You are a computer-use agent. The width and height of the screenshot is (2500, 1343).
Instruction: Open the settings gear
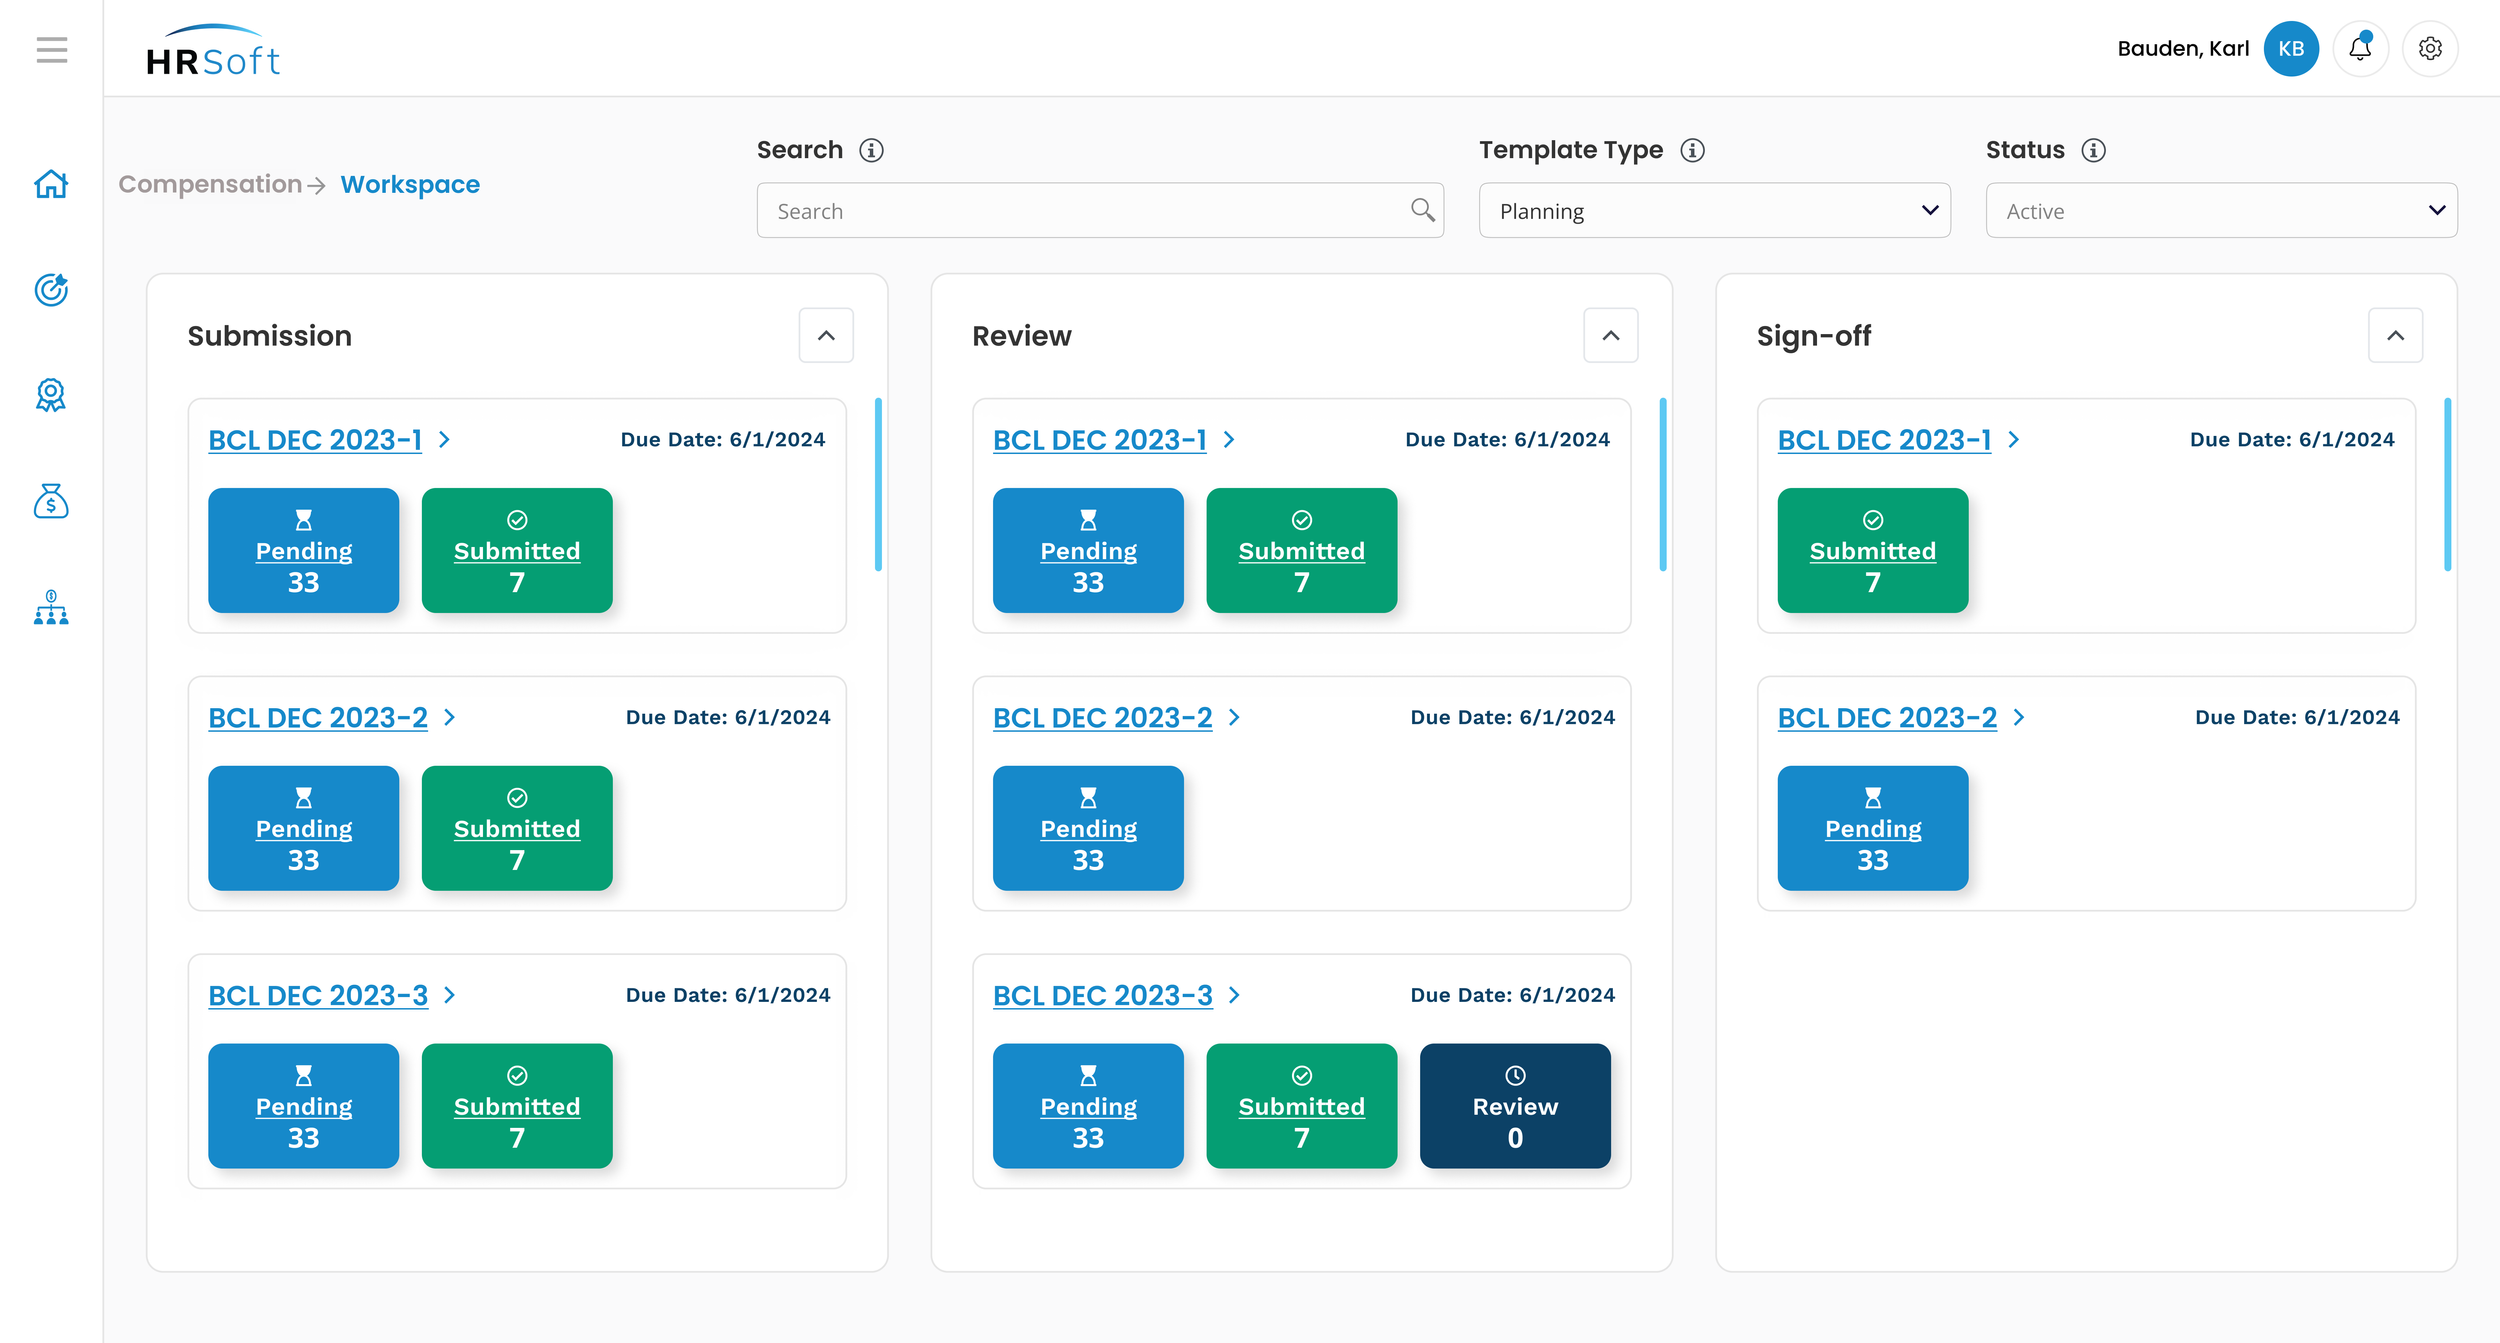2430,48
